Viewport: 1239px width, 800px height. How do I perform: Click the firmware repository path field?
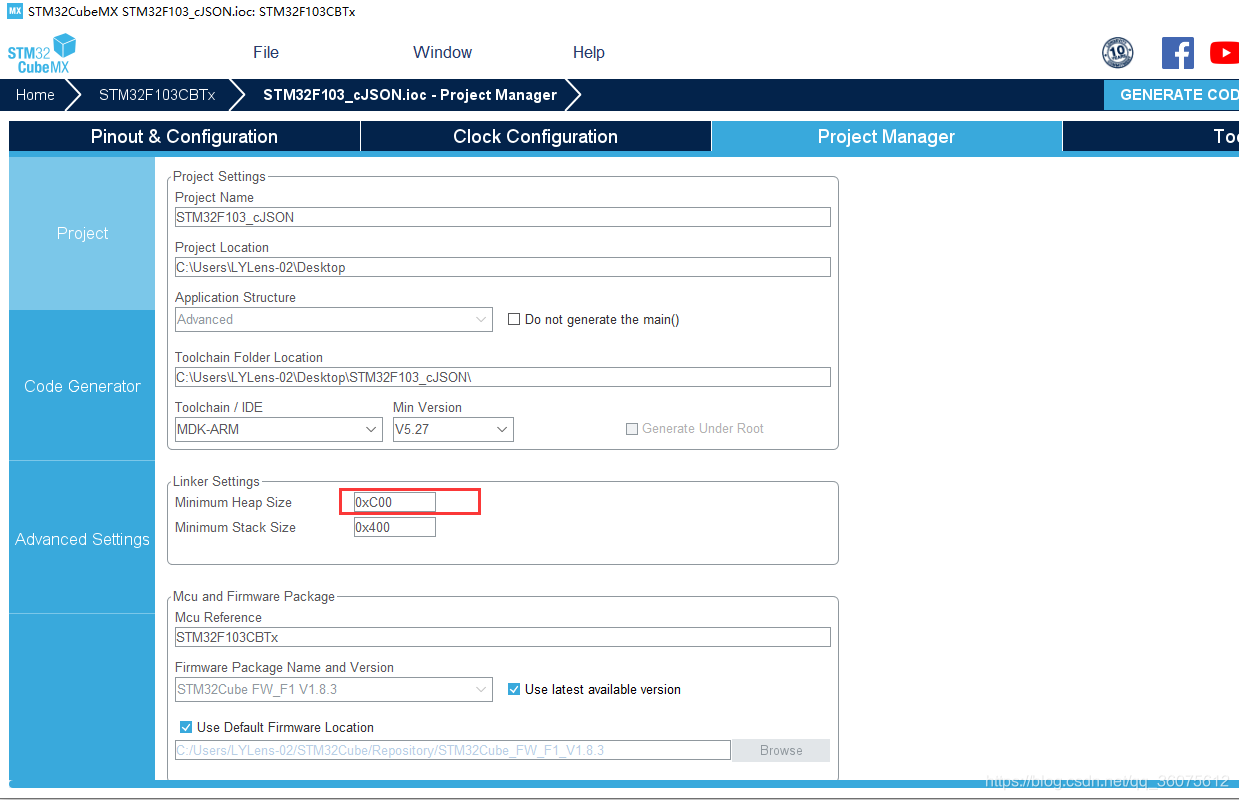tap(452, 750)
